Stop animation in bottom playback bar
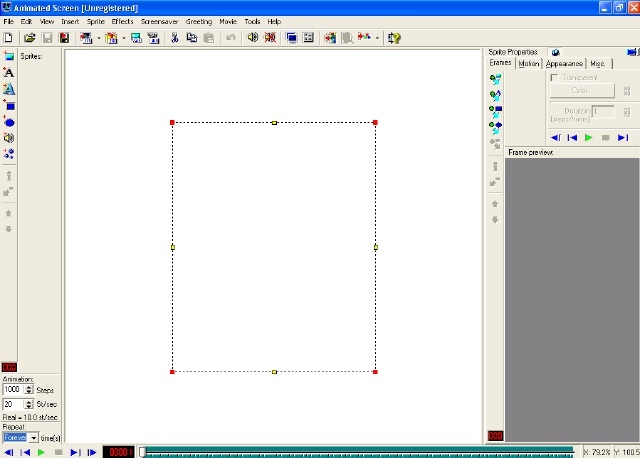Image resolution: width=640 pixels, height=458 pixels. point(58,452)
